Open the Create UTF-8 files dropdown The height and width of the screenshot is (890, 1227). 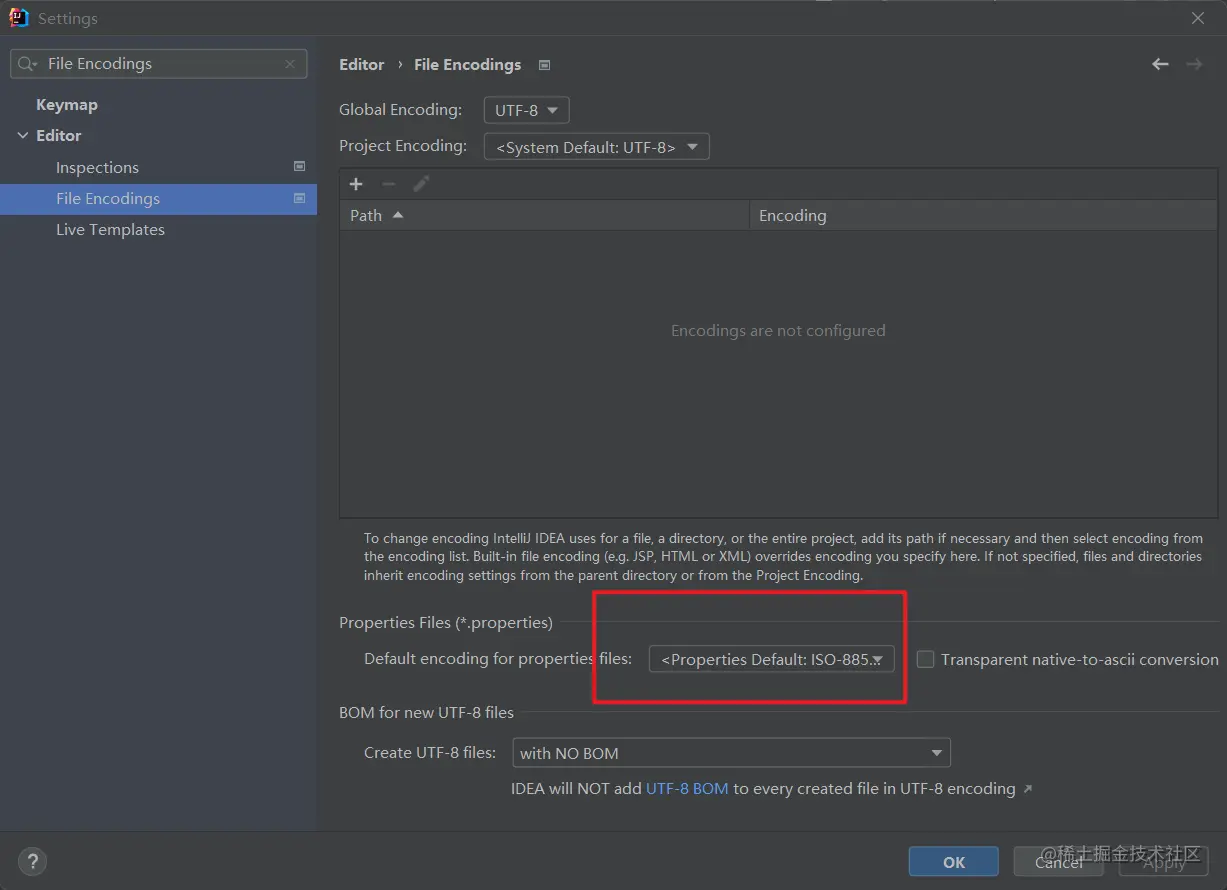click(731, 752)
